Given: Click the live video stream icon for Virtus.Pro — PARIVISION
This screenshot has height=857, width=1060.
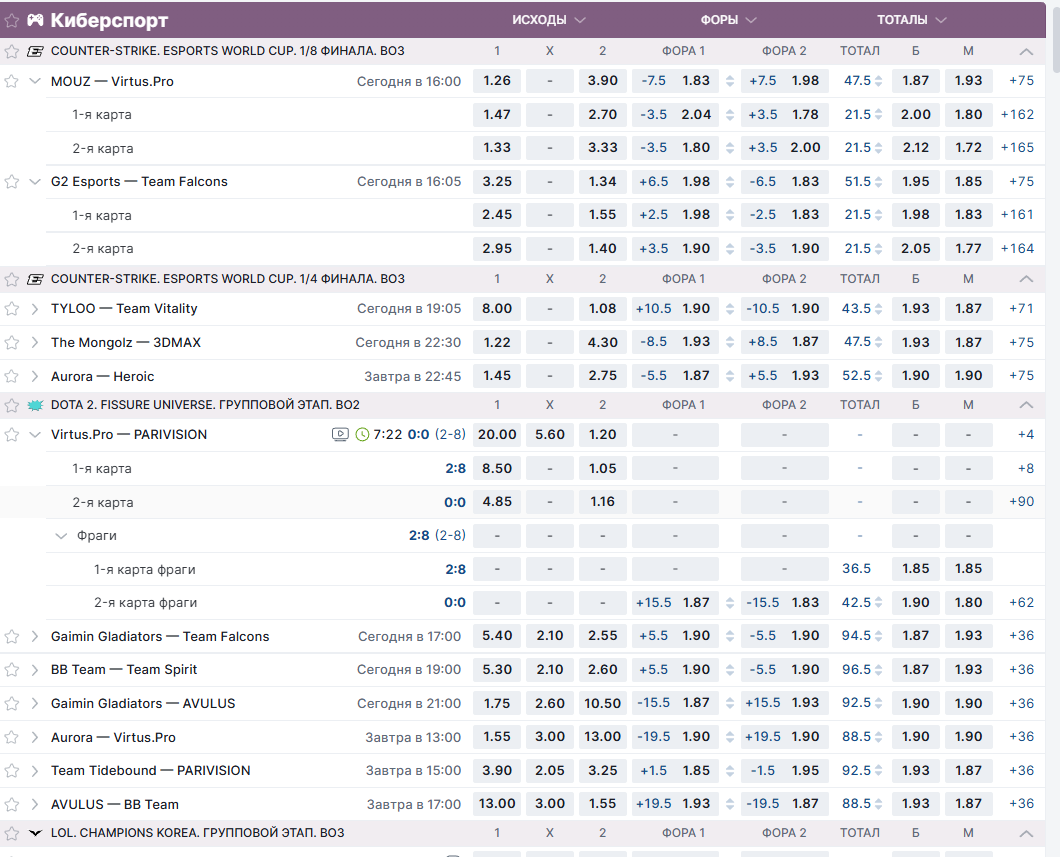Looking at the screenshot, I should (340, 435).
